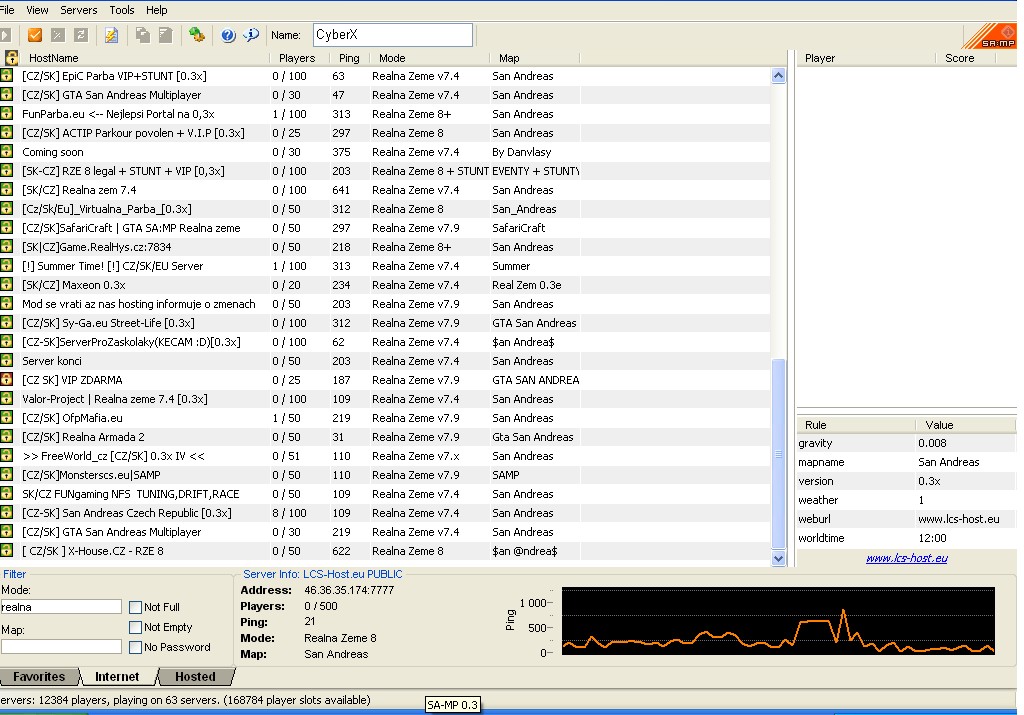1024x715 pixels.
Task: Click the SA:MP logo in the toolbar corner
Action: point(990,36)
